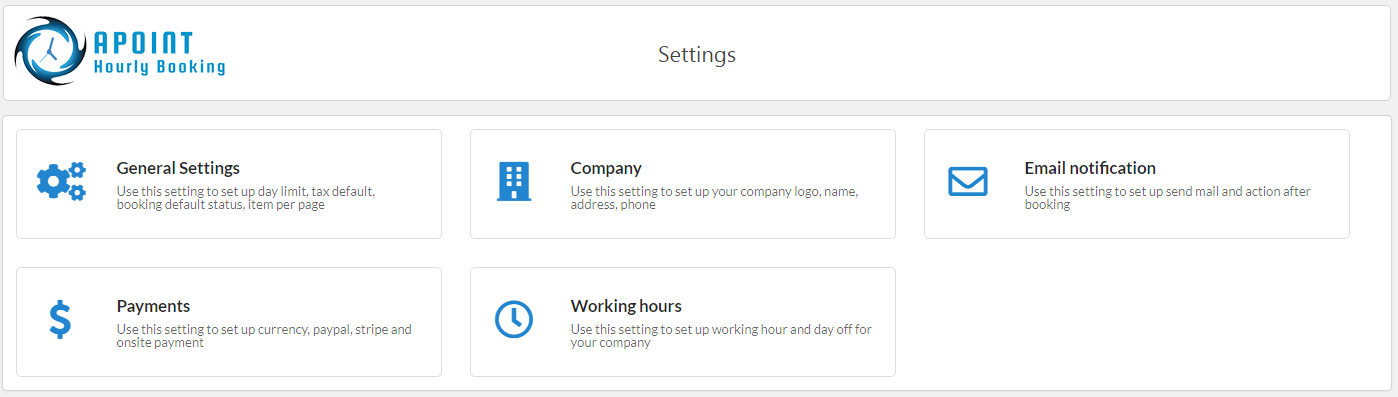Click the building icon for Company
Image resolution: width=1398 pixels, height=397 pixels.
[514, 181]
